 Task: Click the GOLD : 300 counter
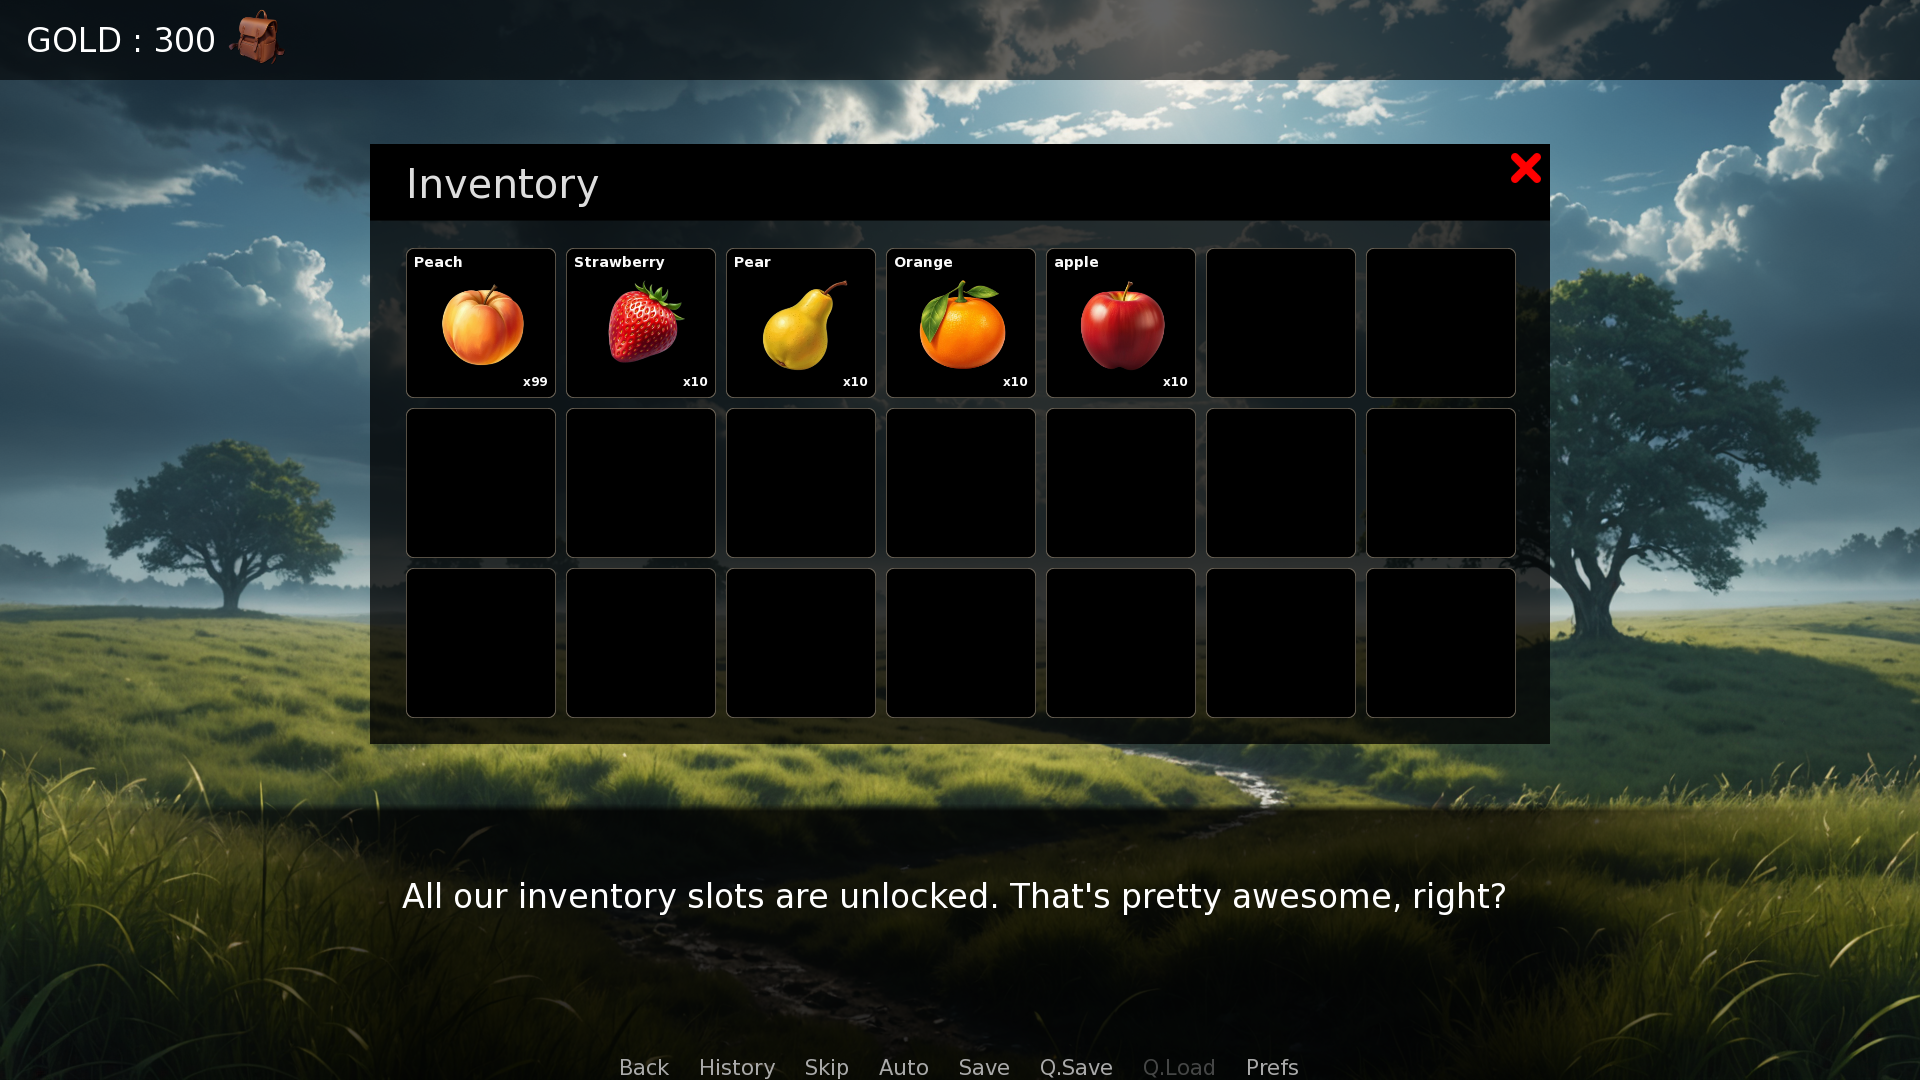(121, 40)
